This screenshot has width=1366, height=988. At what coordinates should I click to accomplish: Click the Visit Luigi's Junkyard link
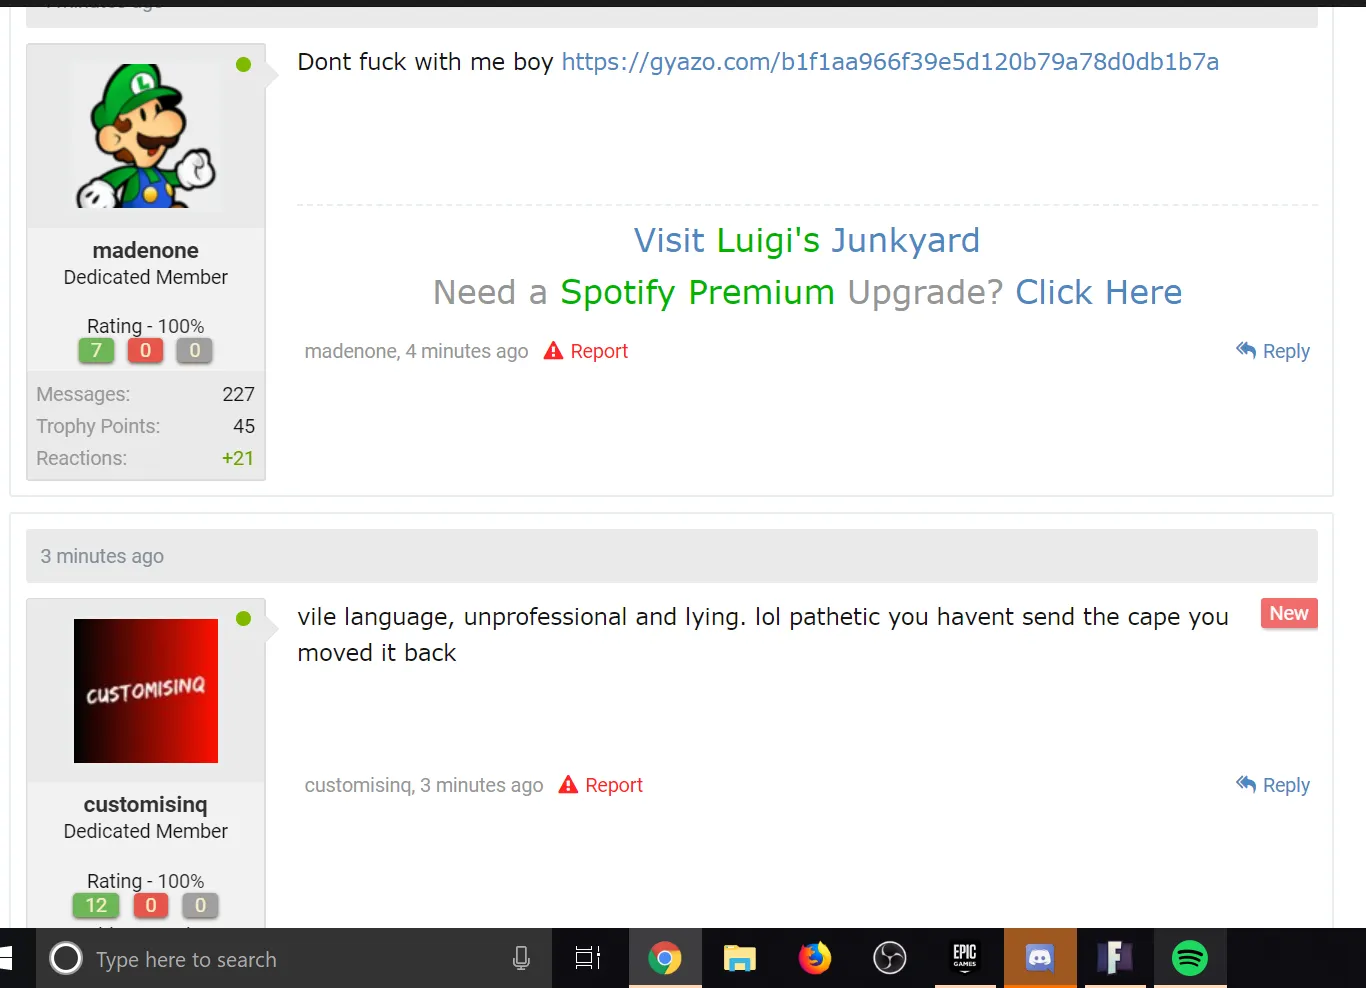point(807,240)
